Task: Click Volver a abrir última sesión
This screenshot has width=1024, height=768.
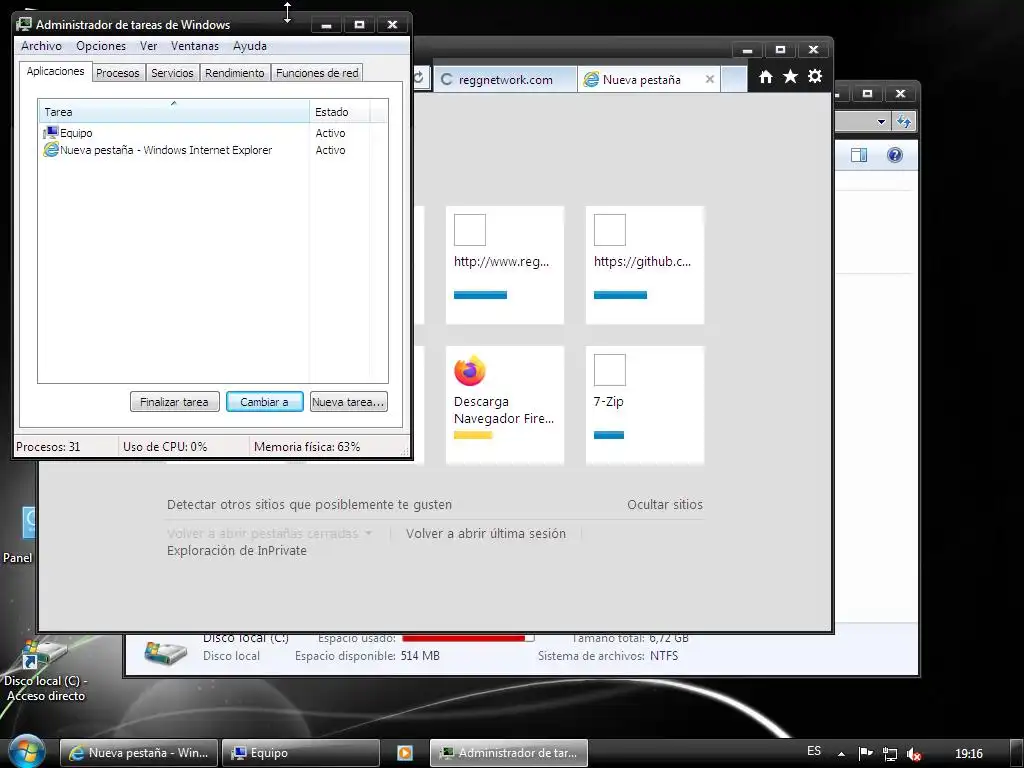Action: (x=486, y=534)
